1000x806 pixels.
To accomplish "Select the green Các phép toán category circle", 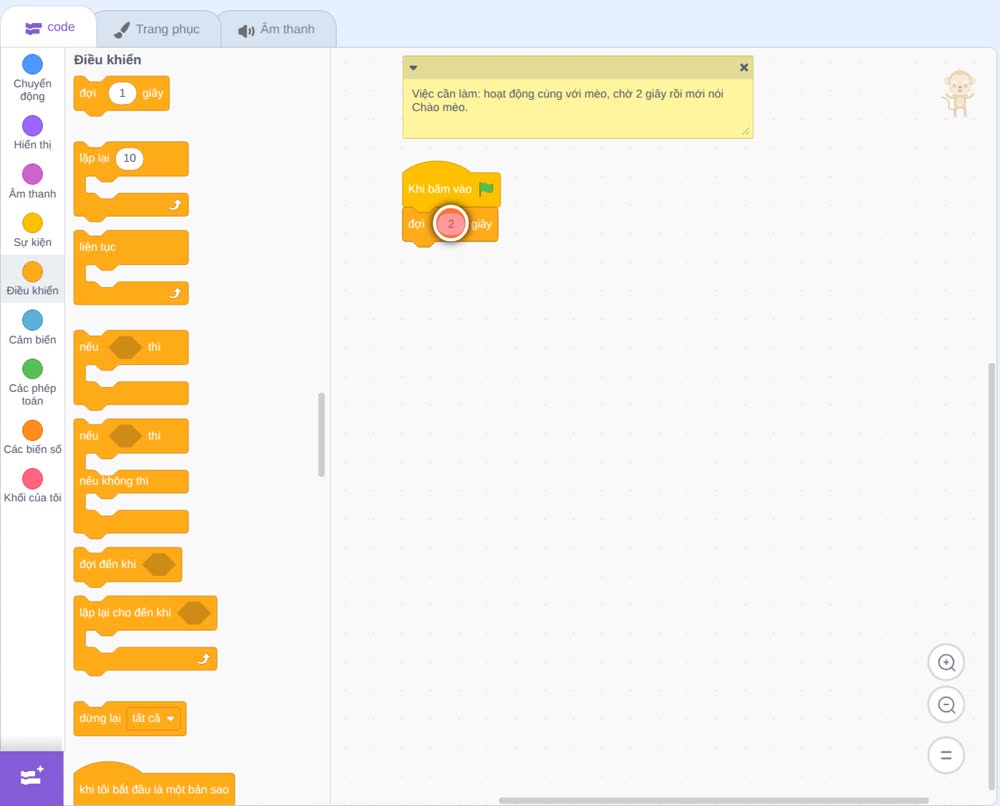I will tap(33, 369).
